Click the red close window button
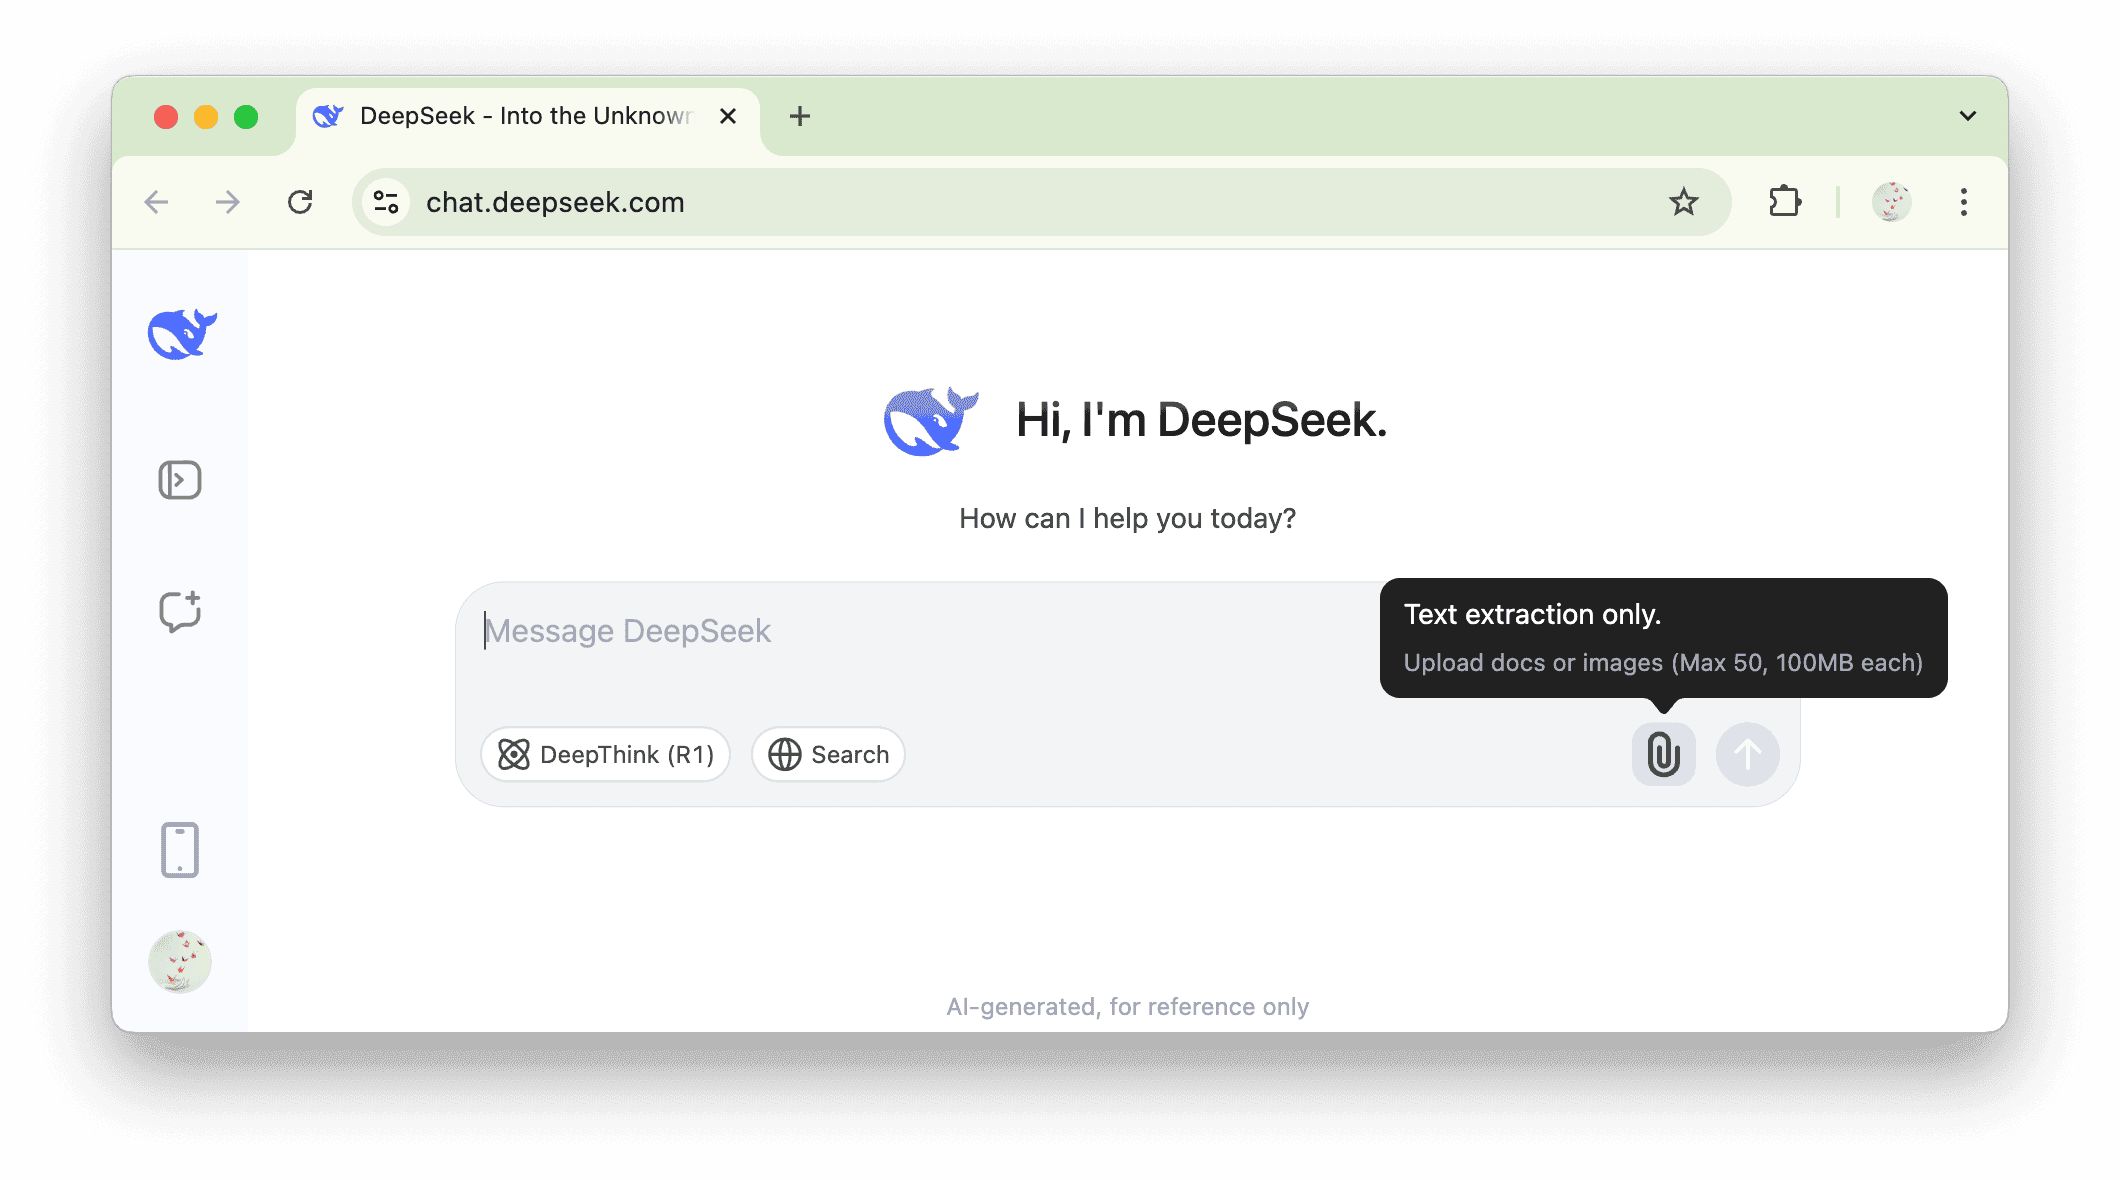 [x=166, y=117]
